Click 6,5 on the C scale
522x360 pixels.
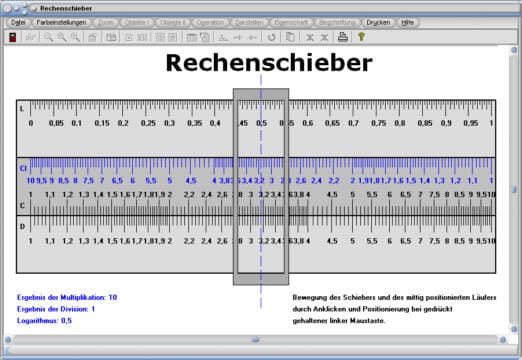[x=405, y=194]
